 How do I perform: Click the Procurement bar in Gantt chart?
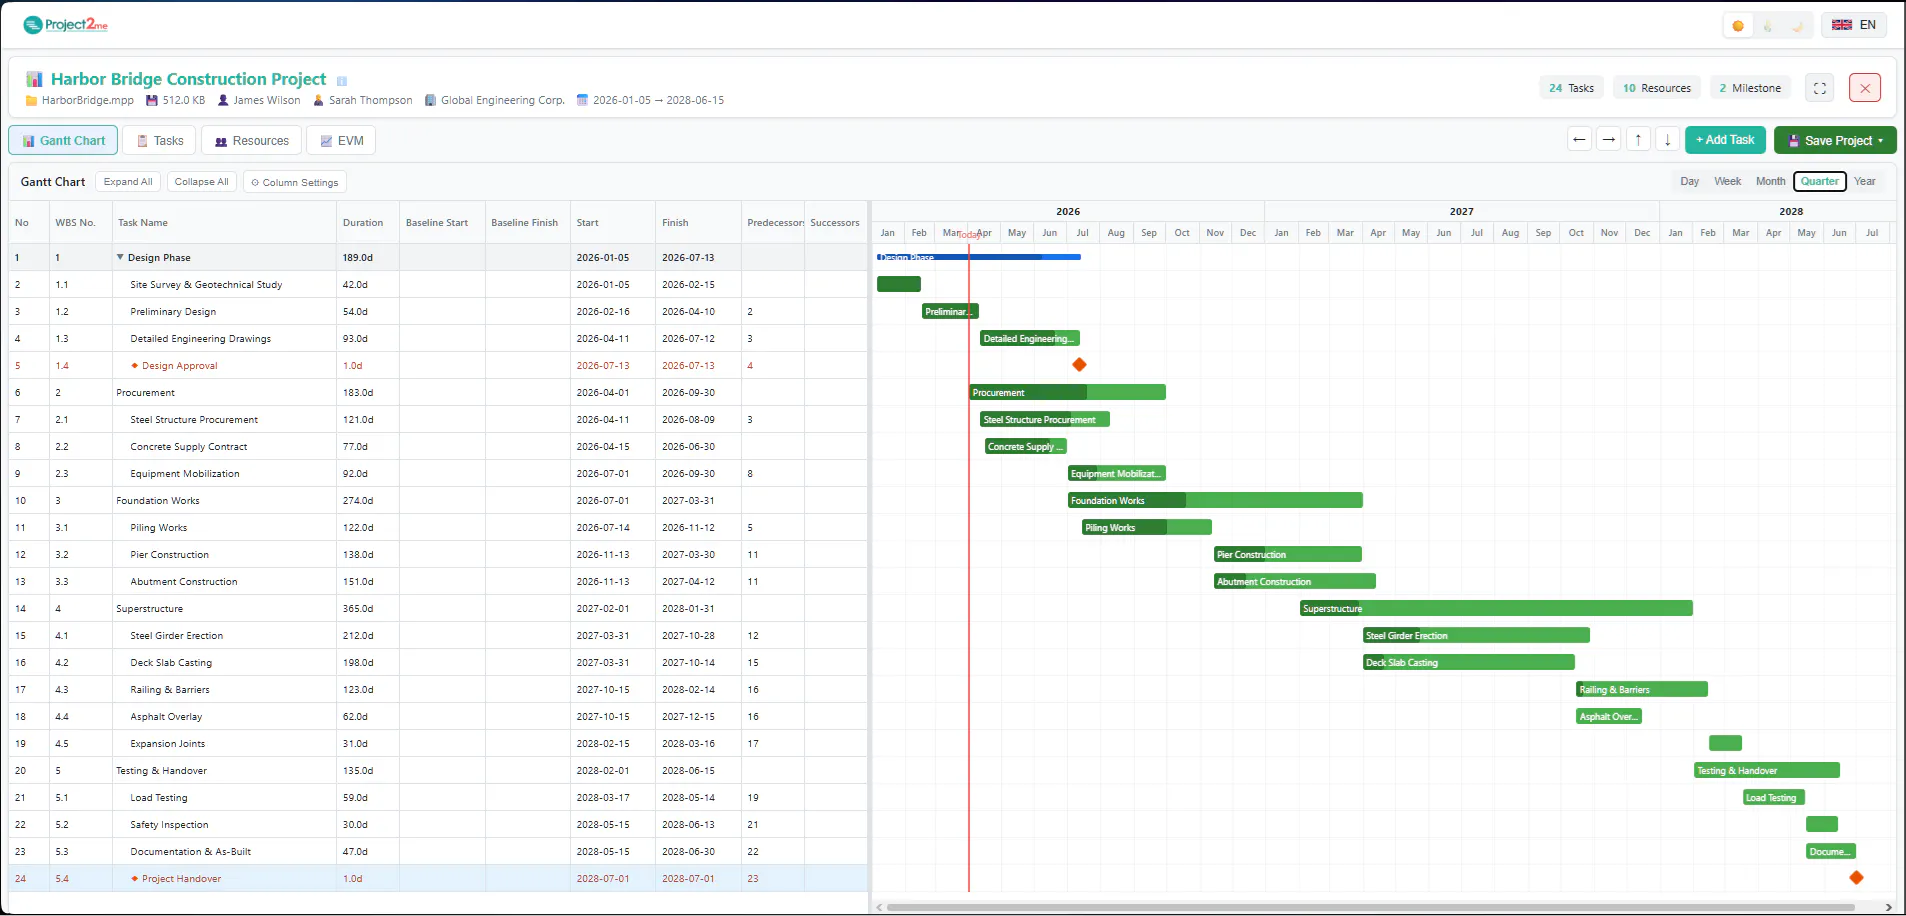1067,392
